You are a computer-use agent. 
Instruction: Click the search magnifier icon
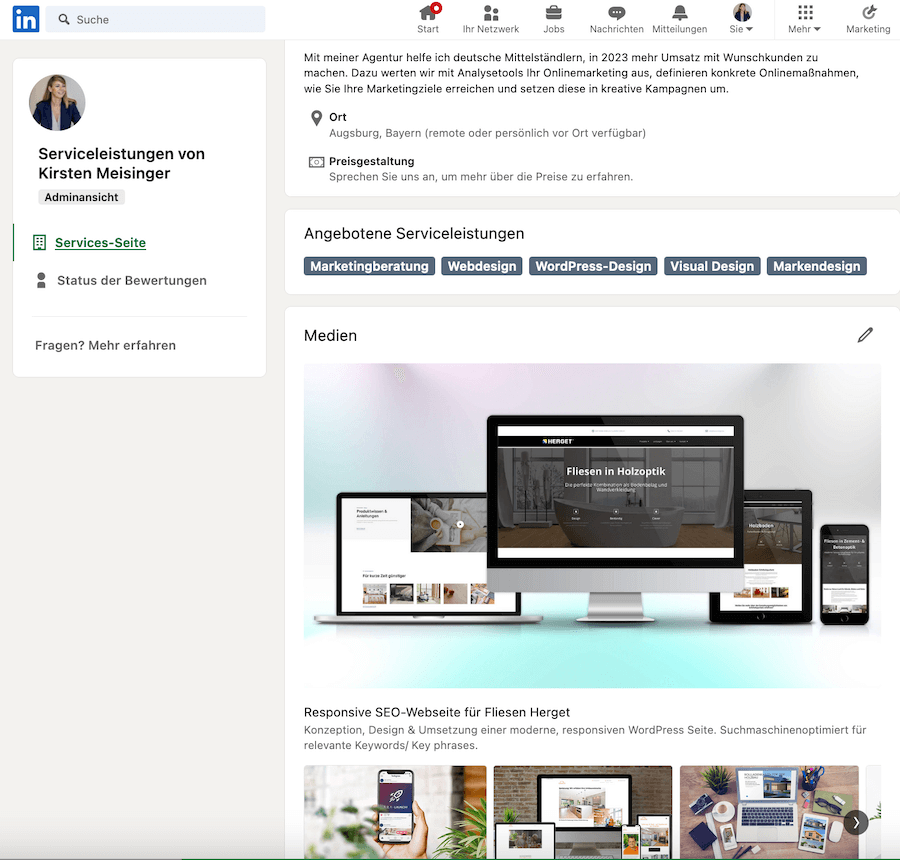[64, 20]
